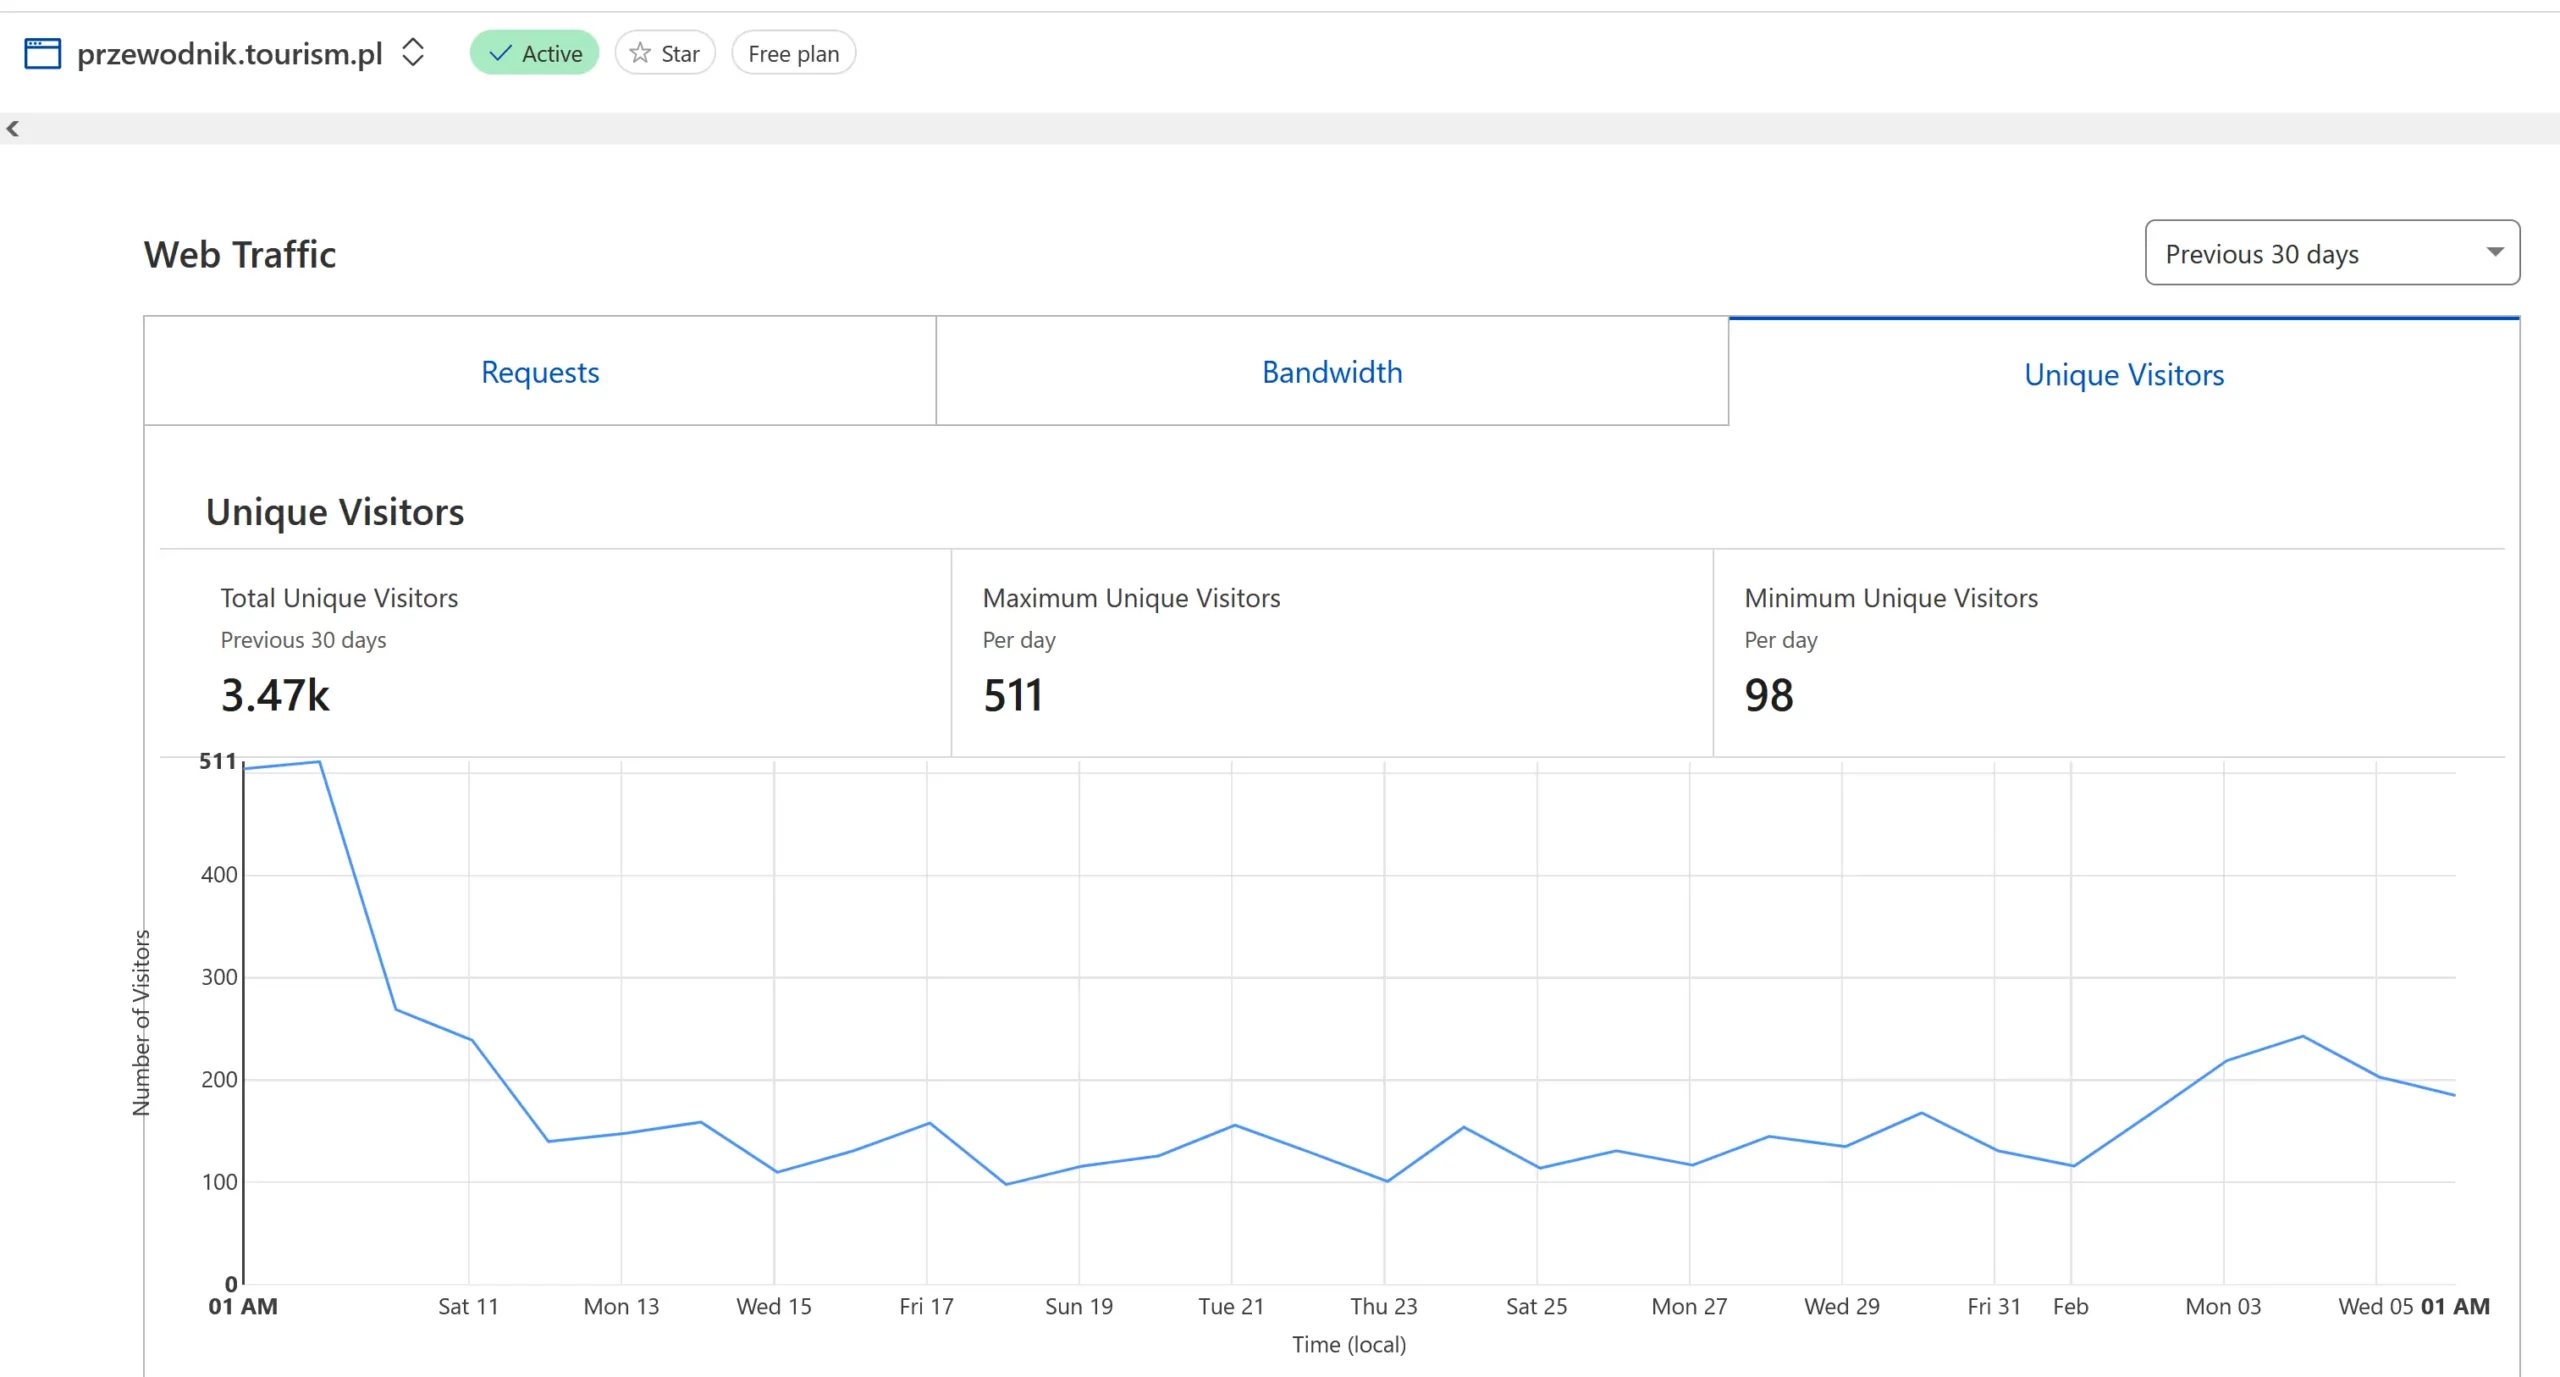Click the browser window site icon
2560x1377 pixels.
pos(42,53)
